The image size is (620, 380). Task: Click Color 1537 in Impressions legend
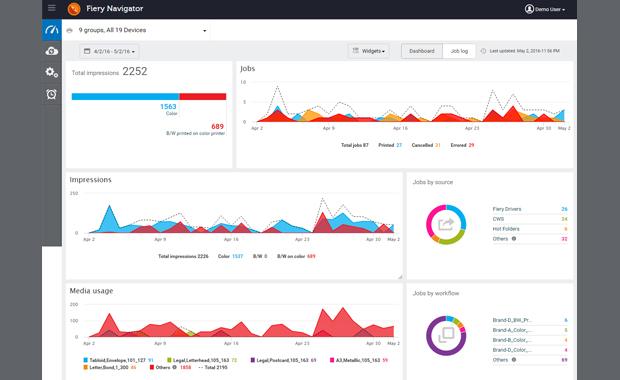point(230,256)
